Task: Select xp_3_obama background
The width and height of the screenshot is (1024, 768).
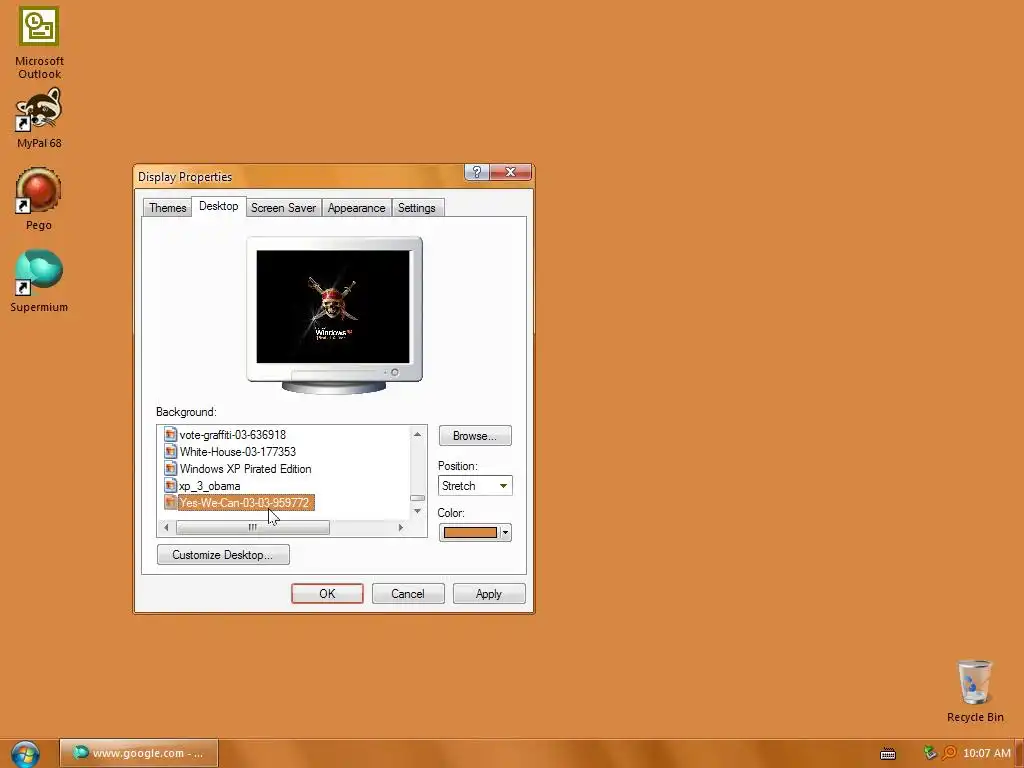Action: [x=210, y=485]
